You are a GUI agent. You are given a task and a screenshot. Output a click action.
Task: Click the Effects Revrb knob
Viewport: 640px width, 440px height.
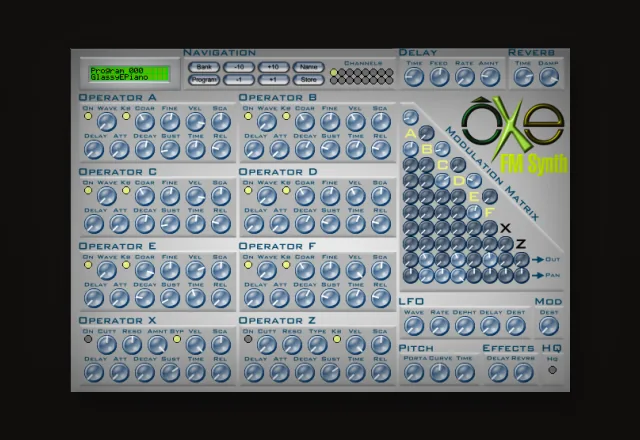point(523,372)
